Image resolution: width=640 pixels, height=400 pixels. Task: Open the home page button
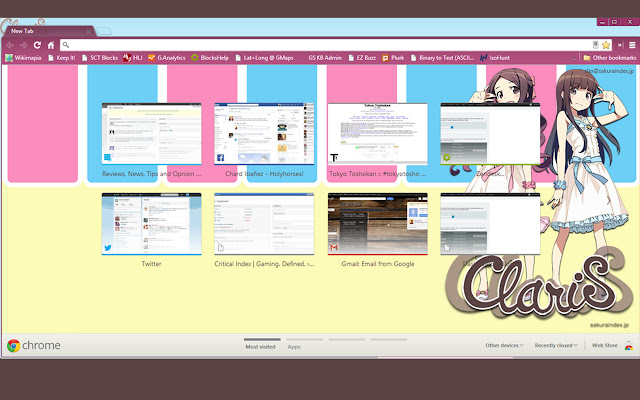pos(51,45)
